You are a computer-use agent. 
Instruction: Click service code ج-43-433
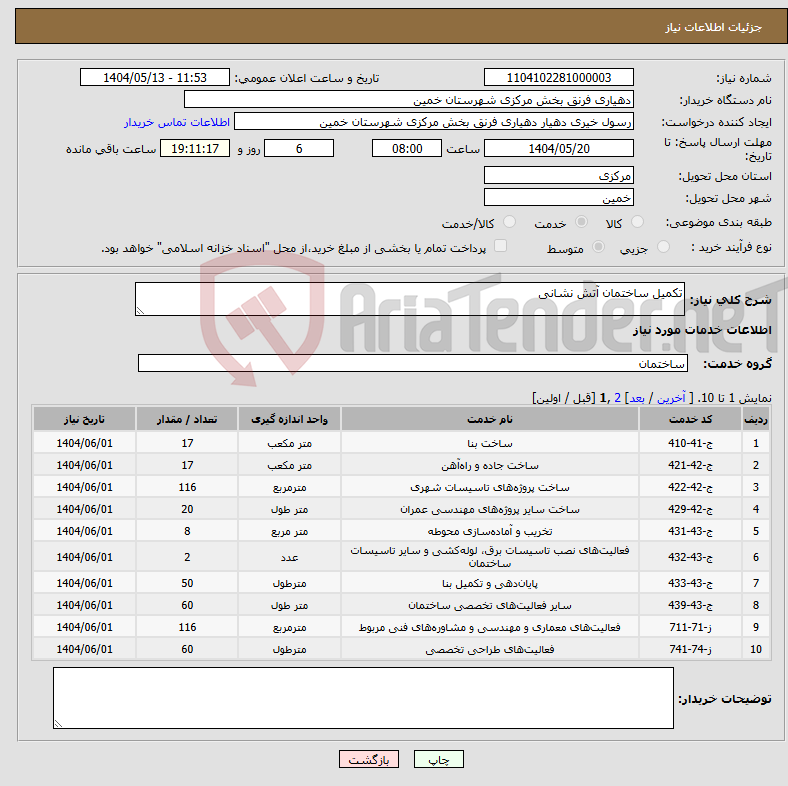(691, 583)
